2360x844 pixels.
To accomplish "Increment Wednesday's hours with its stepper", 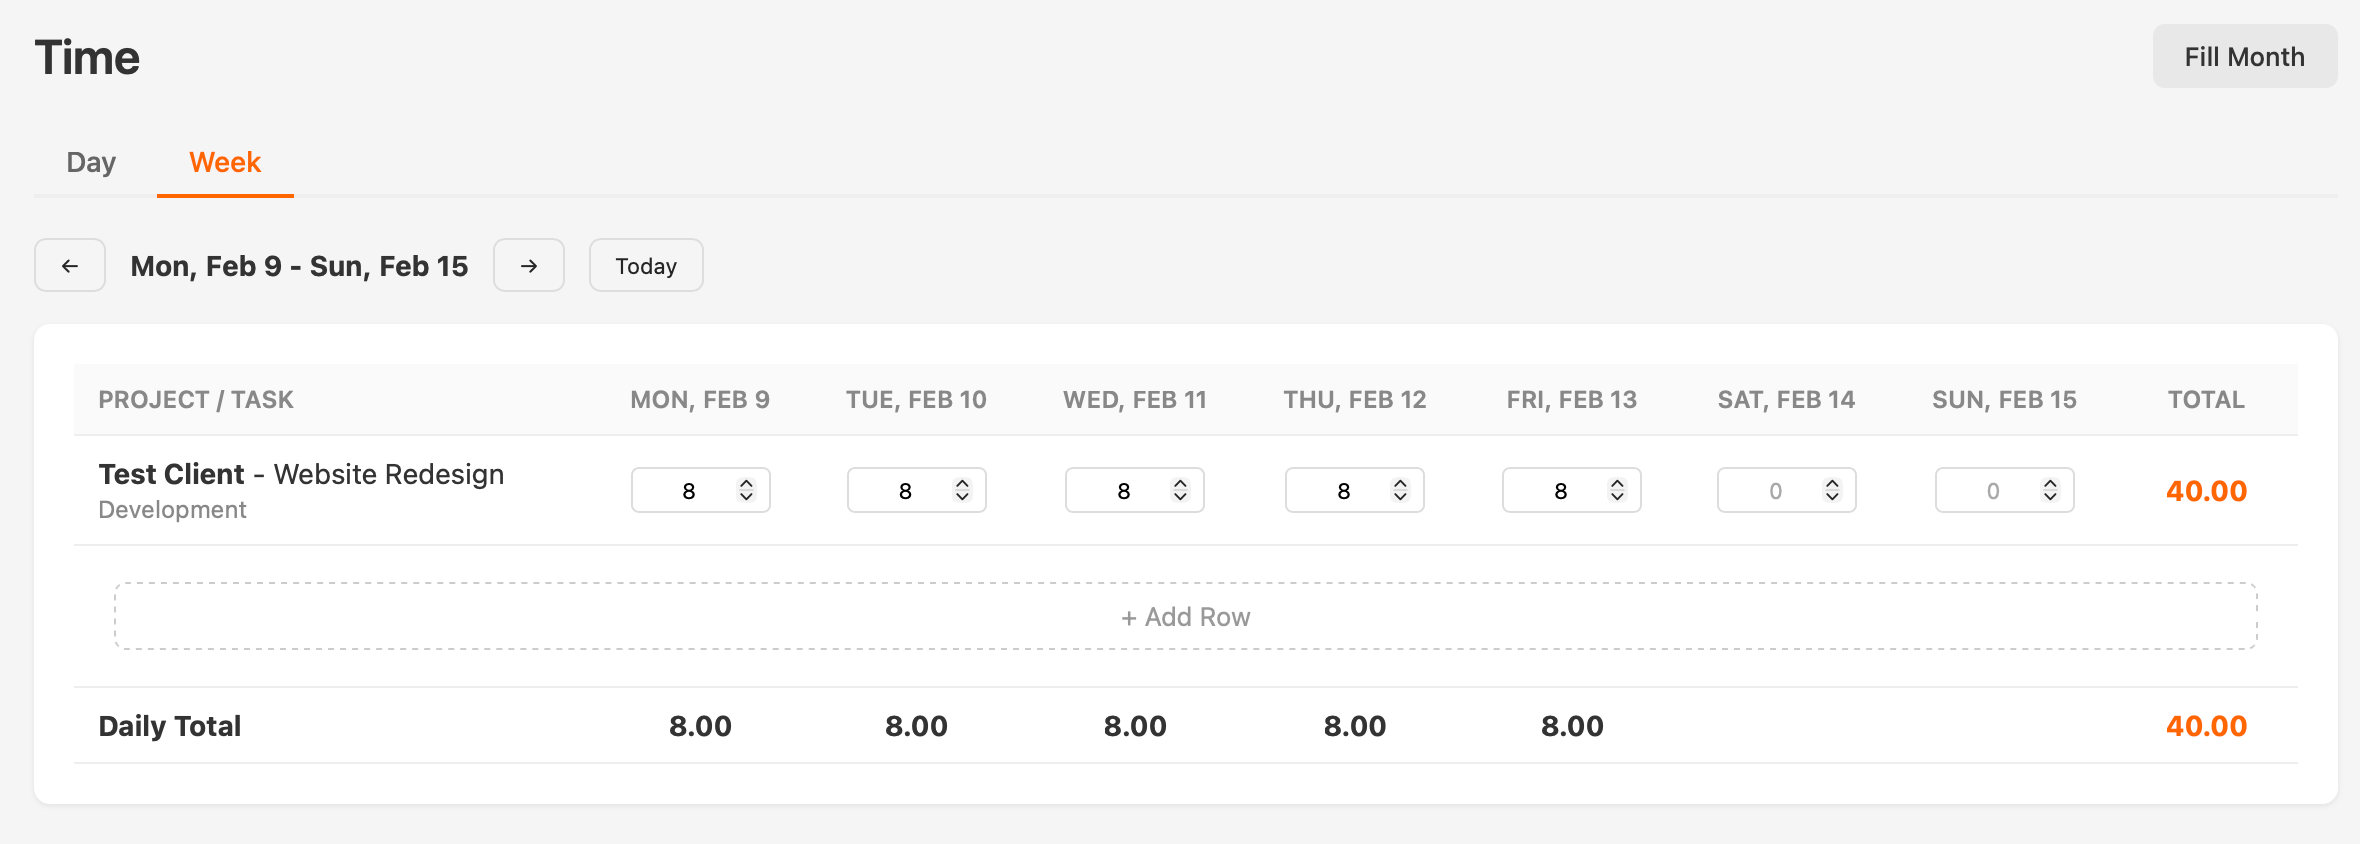I will 1180,482.
